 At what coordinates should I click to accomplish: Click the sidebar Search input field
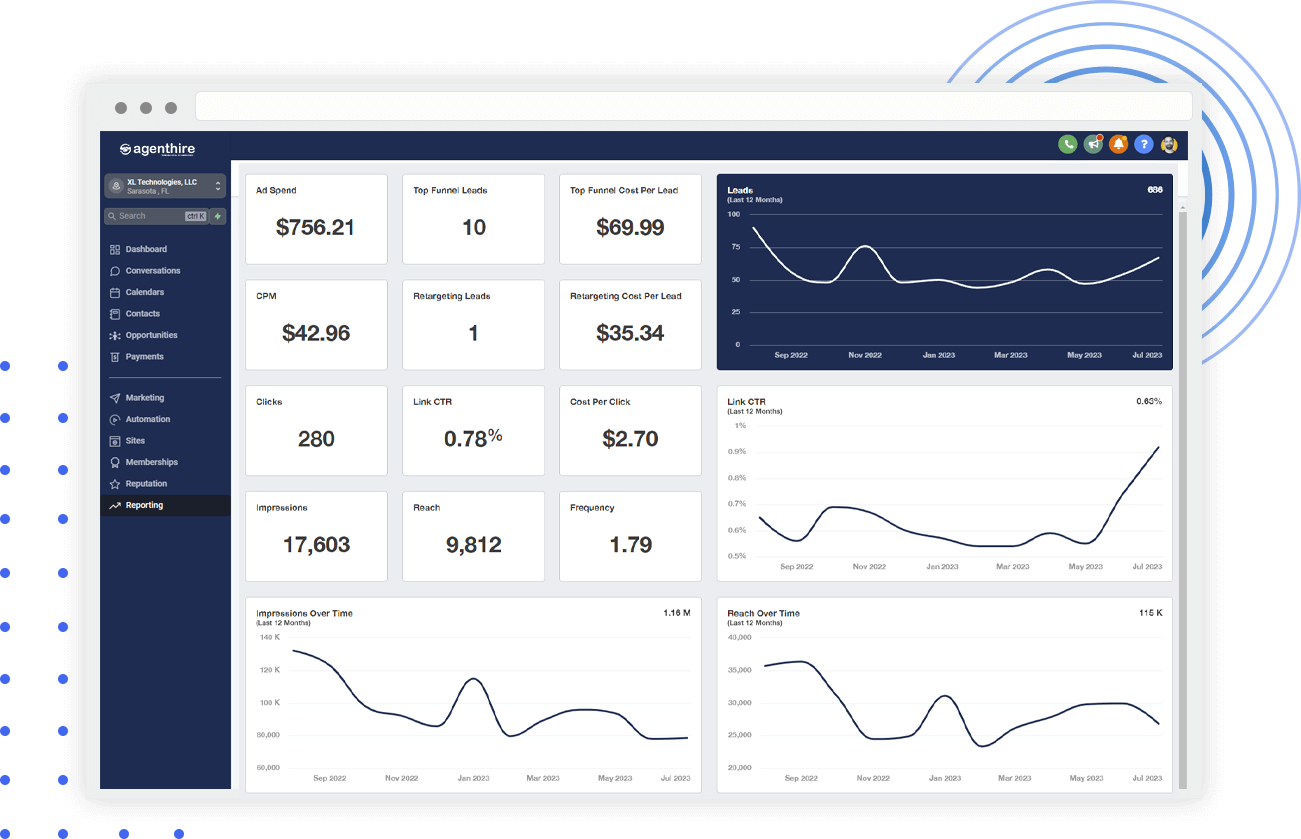pyautogui.click(x=155, y=216)
